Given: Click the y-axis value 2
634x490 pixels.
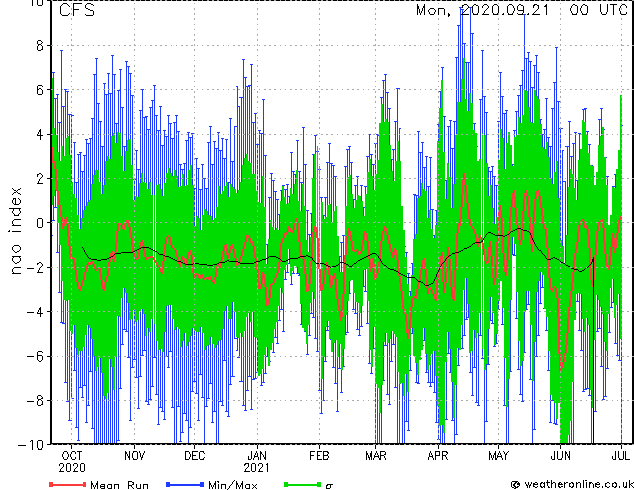Looking at the screenshot, I should (x=40, y=179).
